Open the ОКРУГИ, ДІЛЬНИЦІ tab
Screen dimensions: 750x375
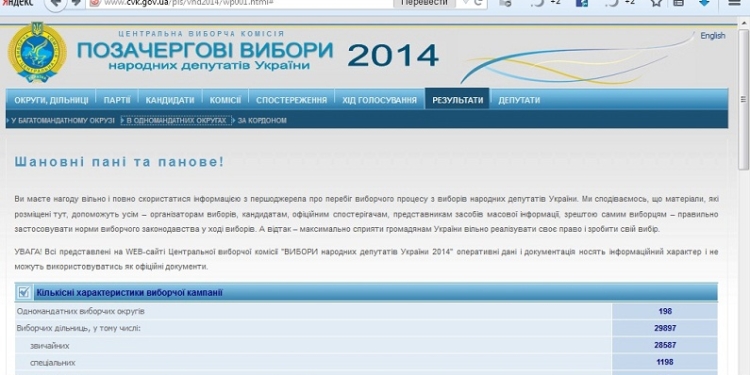click(51, 100)
